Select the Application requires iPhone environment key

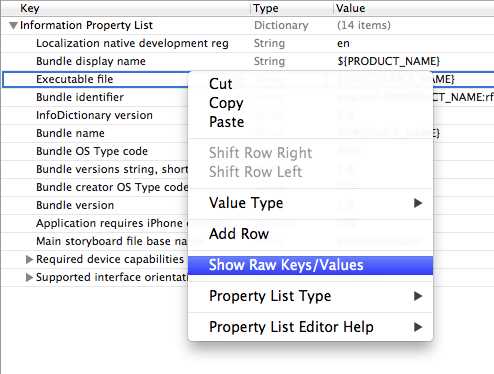(x=112, y=223)
